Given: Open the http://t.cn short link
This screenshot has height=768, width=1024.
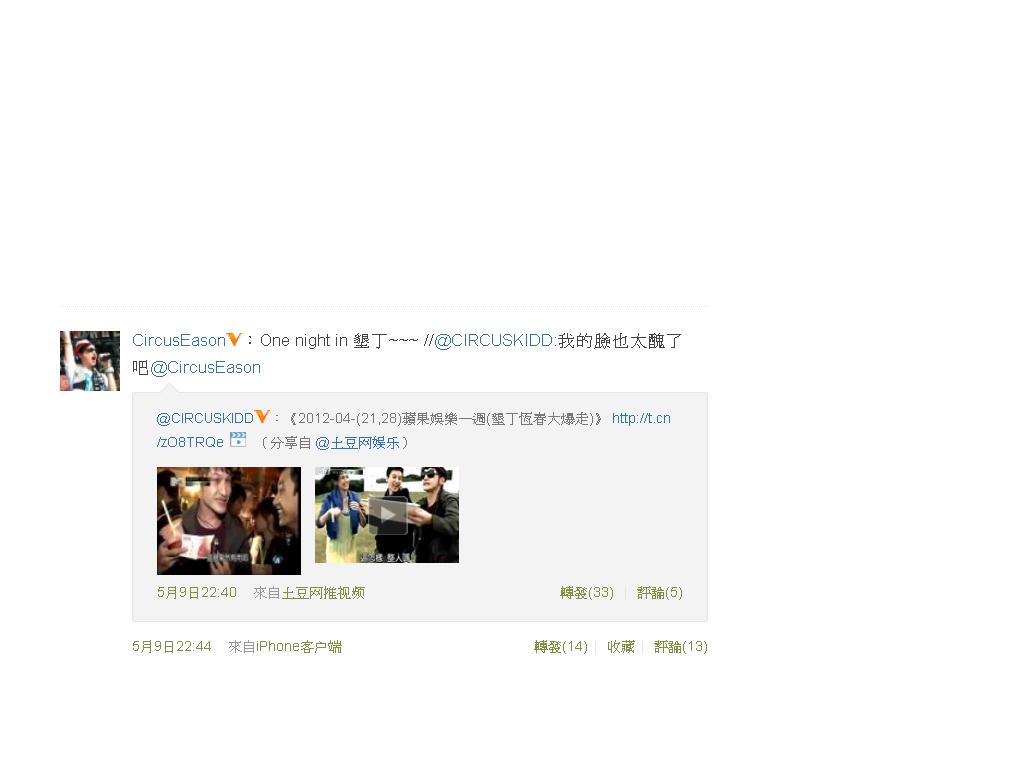Looking at the screenshot, I should click(413, 430).
